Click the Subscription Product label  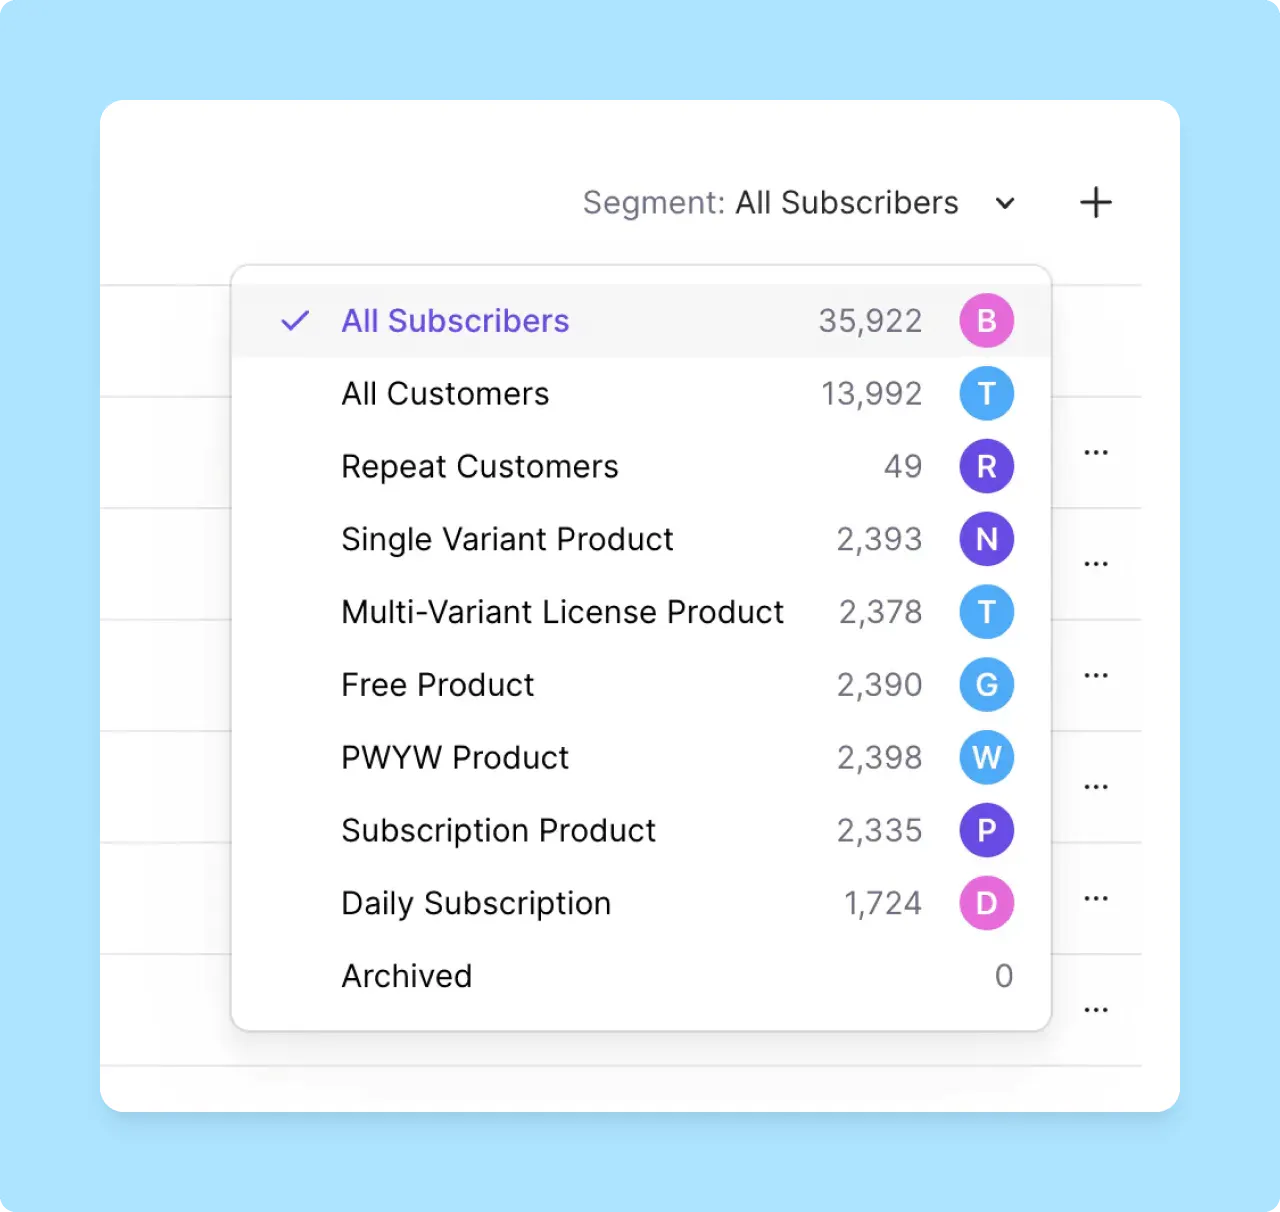[x=498, y=830]
